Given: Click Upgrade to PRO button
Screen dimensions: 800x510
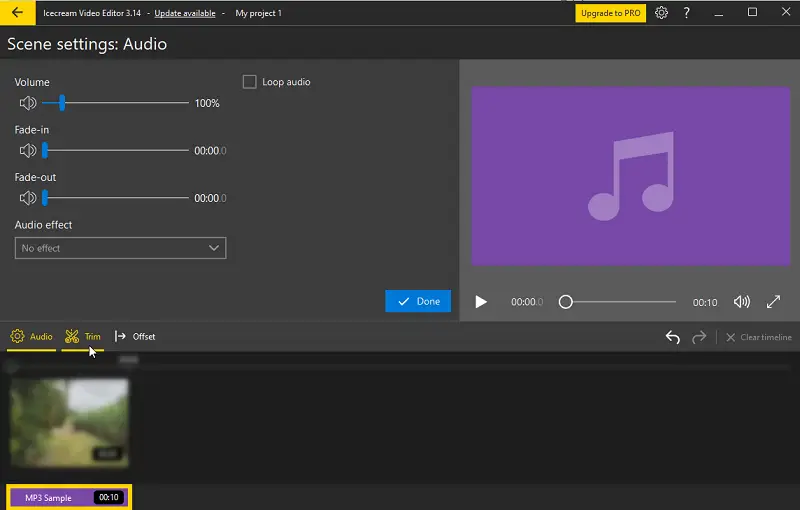Looking at the screenshot, I should point(611,13).
